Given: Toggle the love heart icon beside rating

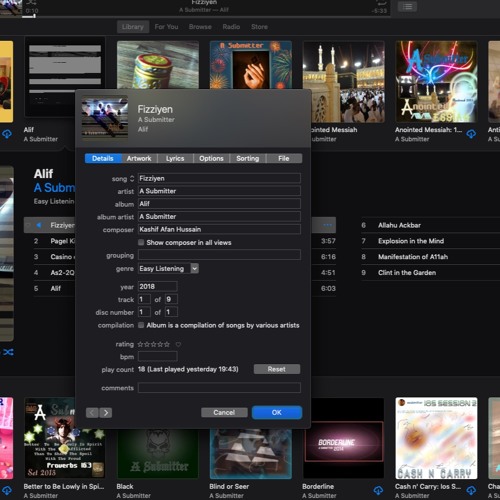Looking at the screenshot, I should click(x=178, y=344).
